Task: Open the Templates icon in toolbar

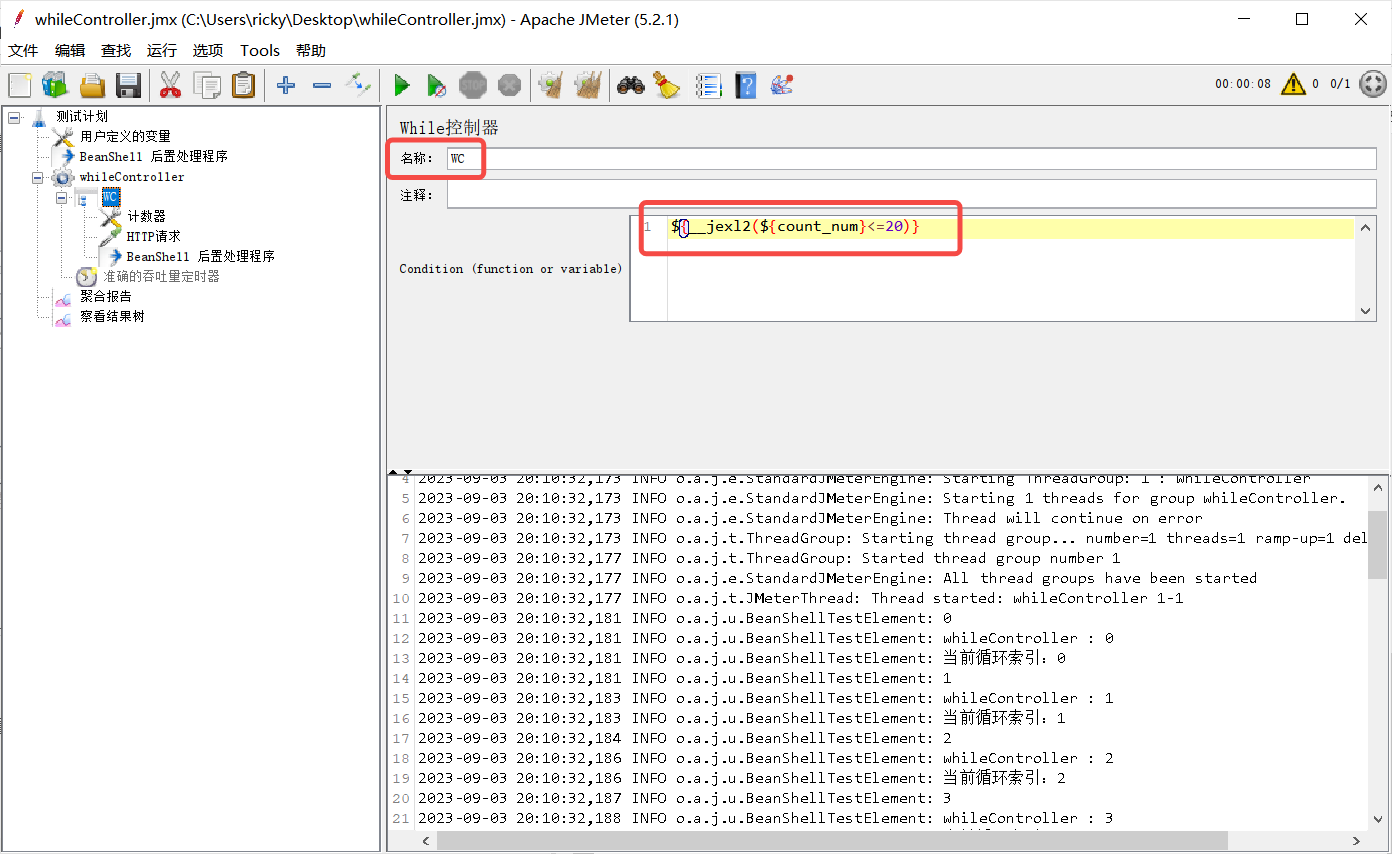Action: pos(54,85)
